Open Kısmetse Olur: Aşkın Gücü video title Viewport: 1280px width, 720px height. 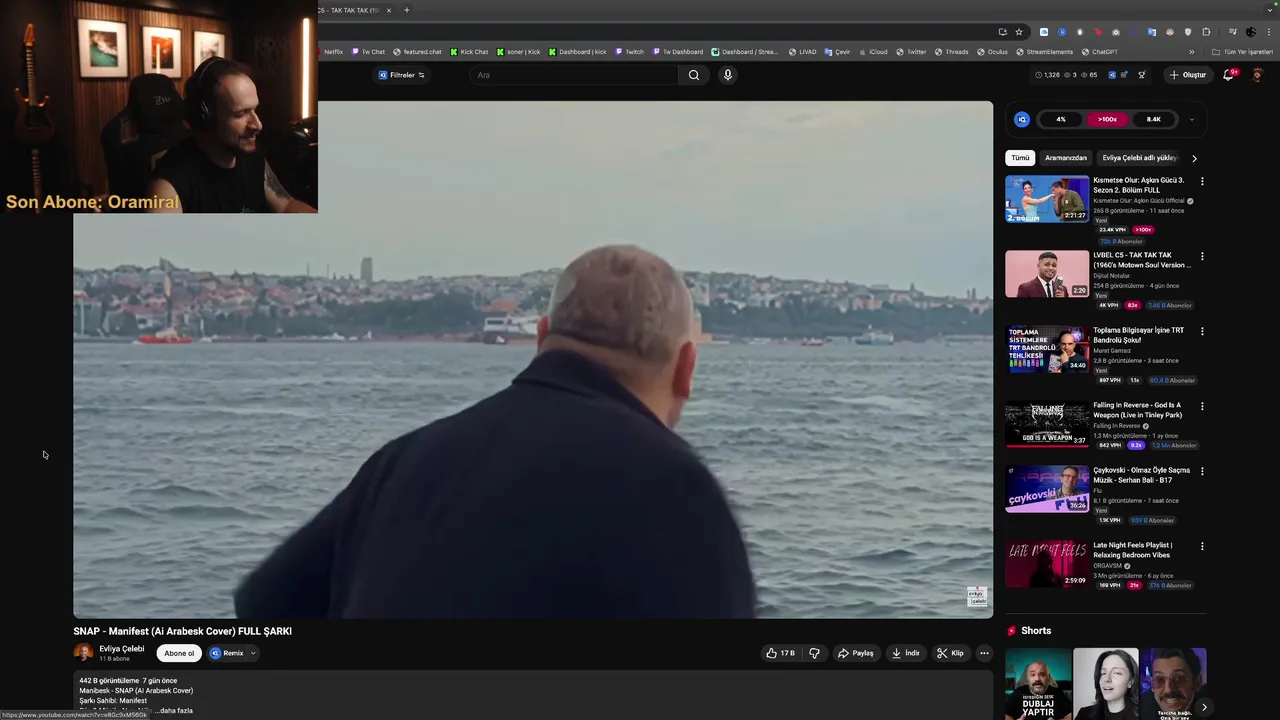(x=1139, y=185)
